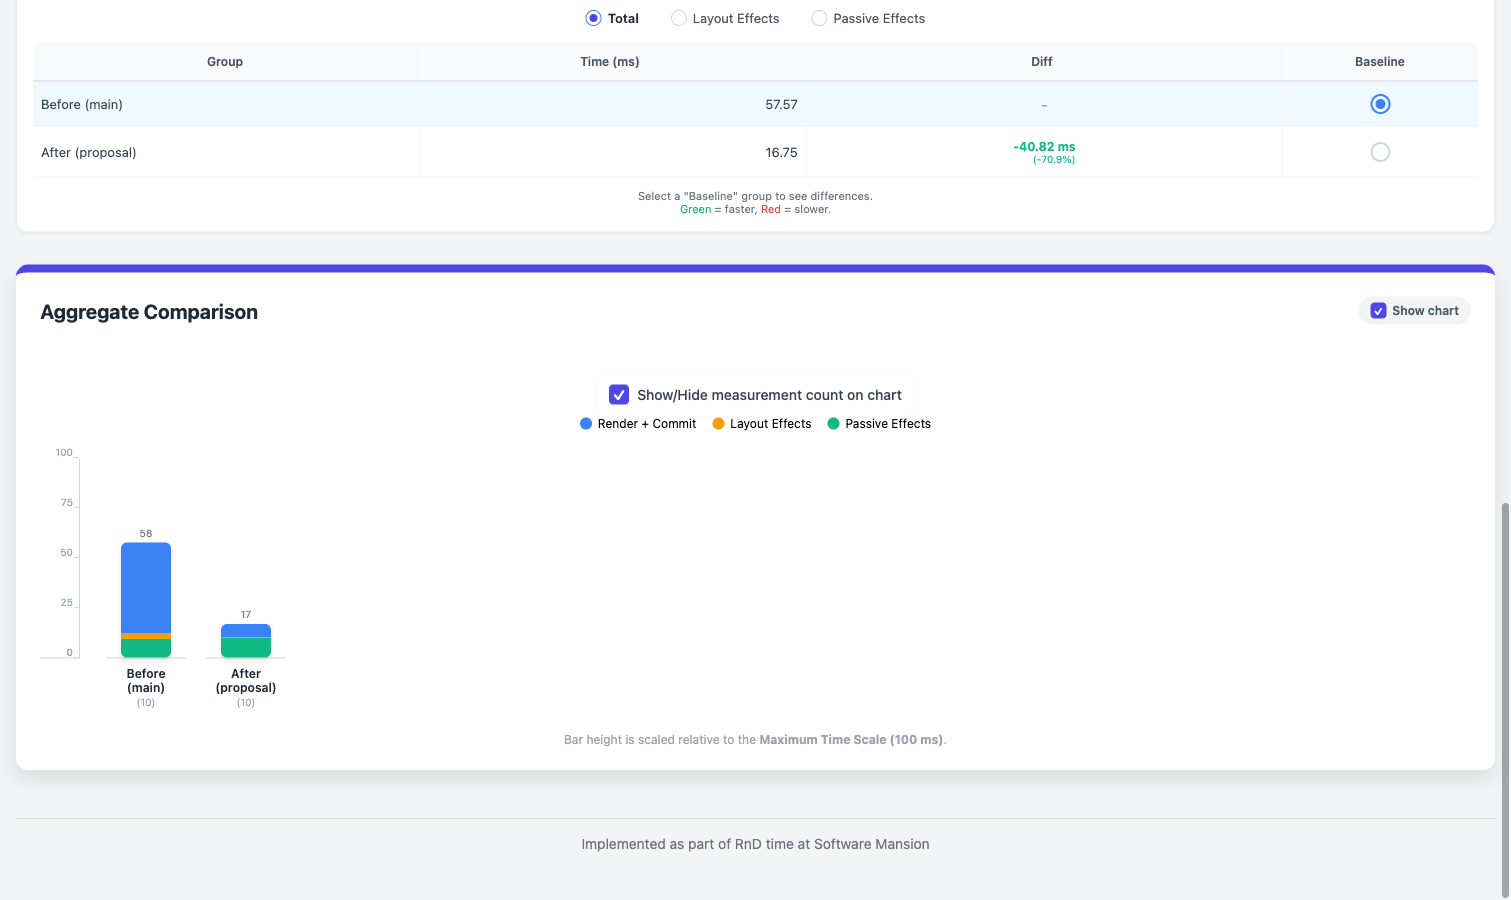Screen dimensions: 1511x900
Task: Click the 16.75 time value
Action: tap(781, 152)
